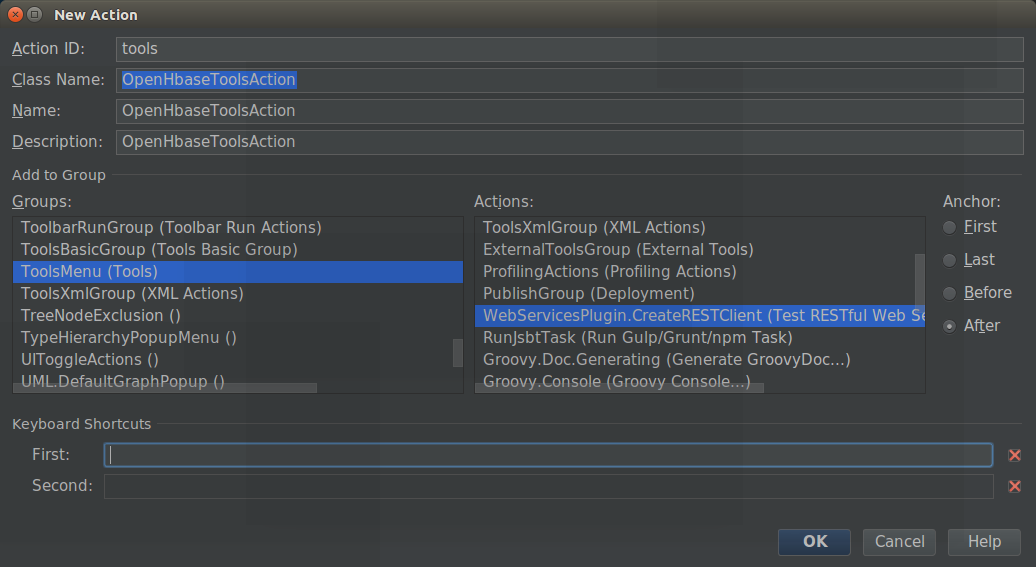Screen dimensions: 1036x567
Task: Clear the First keyboard shortcut with red X
Action: coord(1014,455)
